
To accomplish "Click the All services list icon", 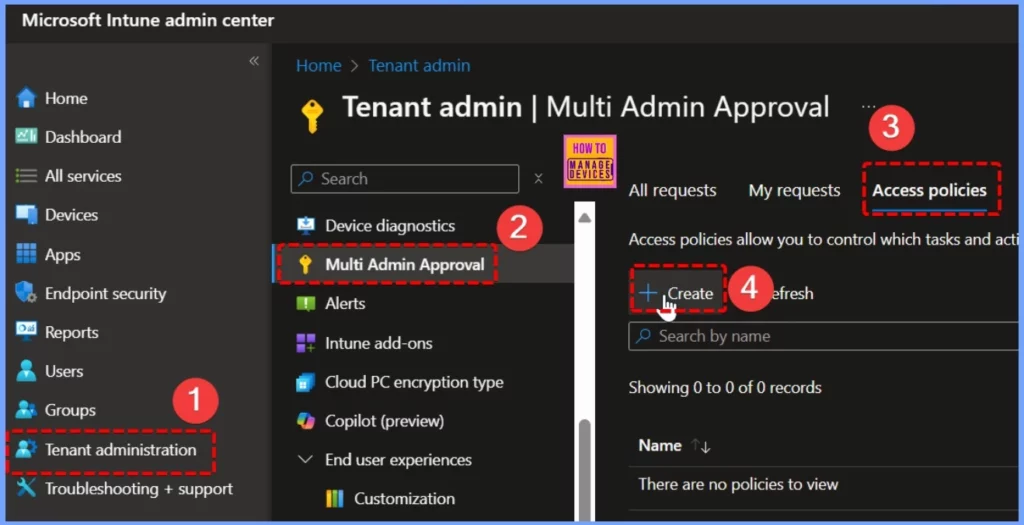I will pyautogui.click(x=26, y=176).
